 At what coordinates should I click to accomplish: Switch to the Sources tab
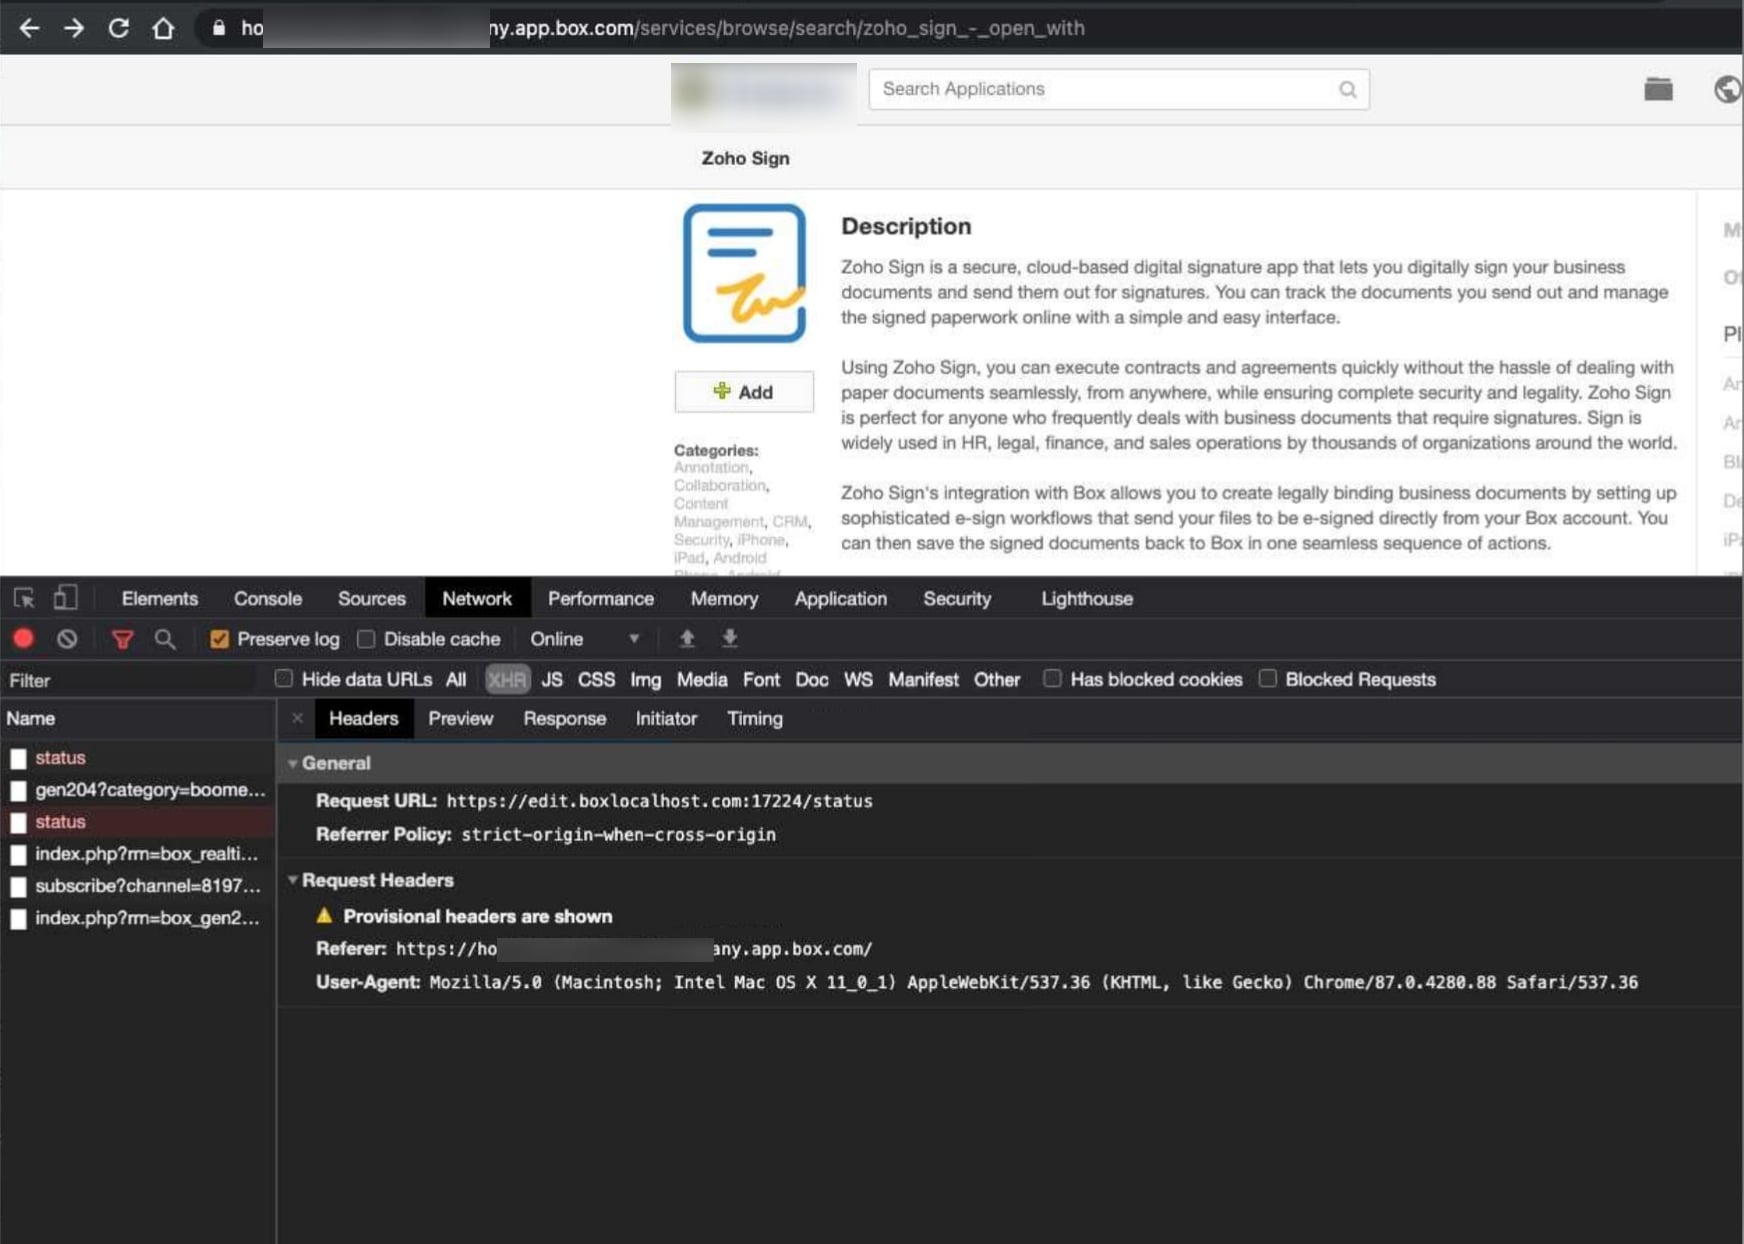tap(372, 598)
